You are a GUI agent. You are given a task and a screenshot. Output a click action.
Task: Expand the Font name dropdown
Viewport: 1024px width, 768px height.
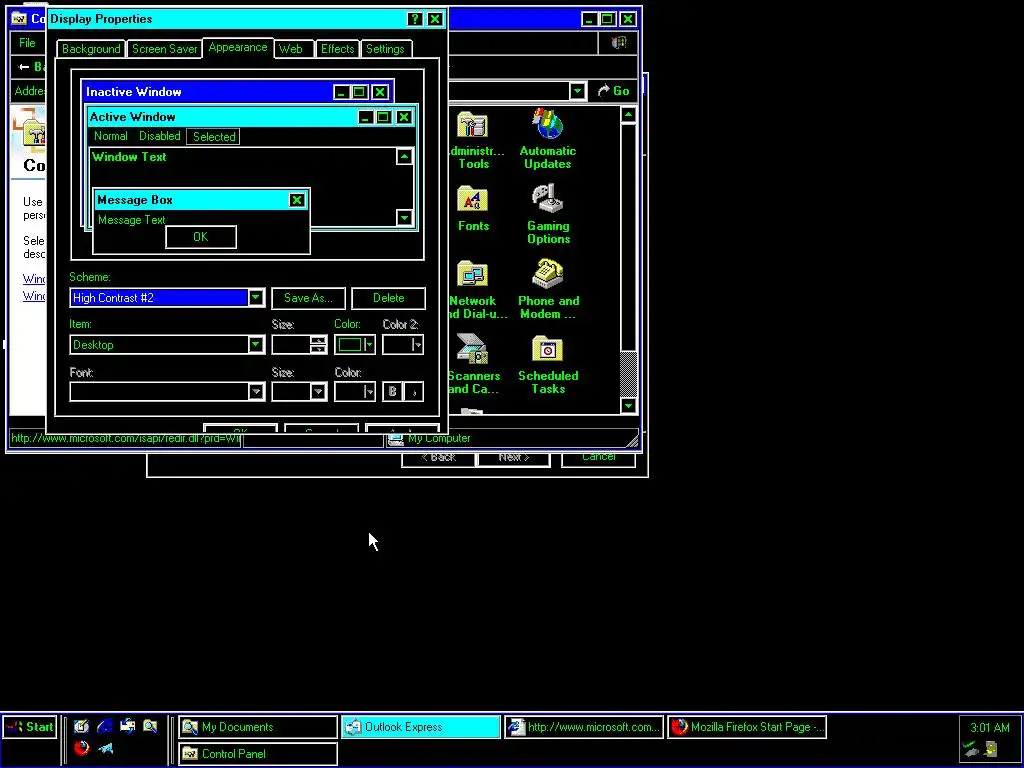point(256,391)
